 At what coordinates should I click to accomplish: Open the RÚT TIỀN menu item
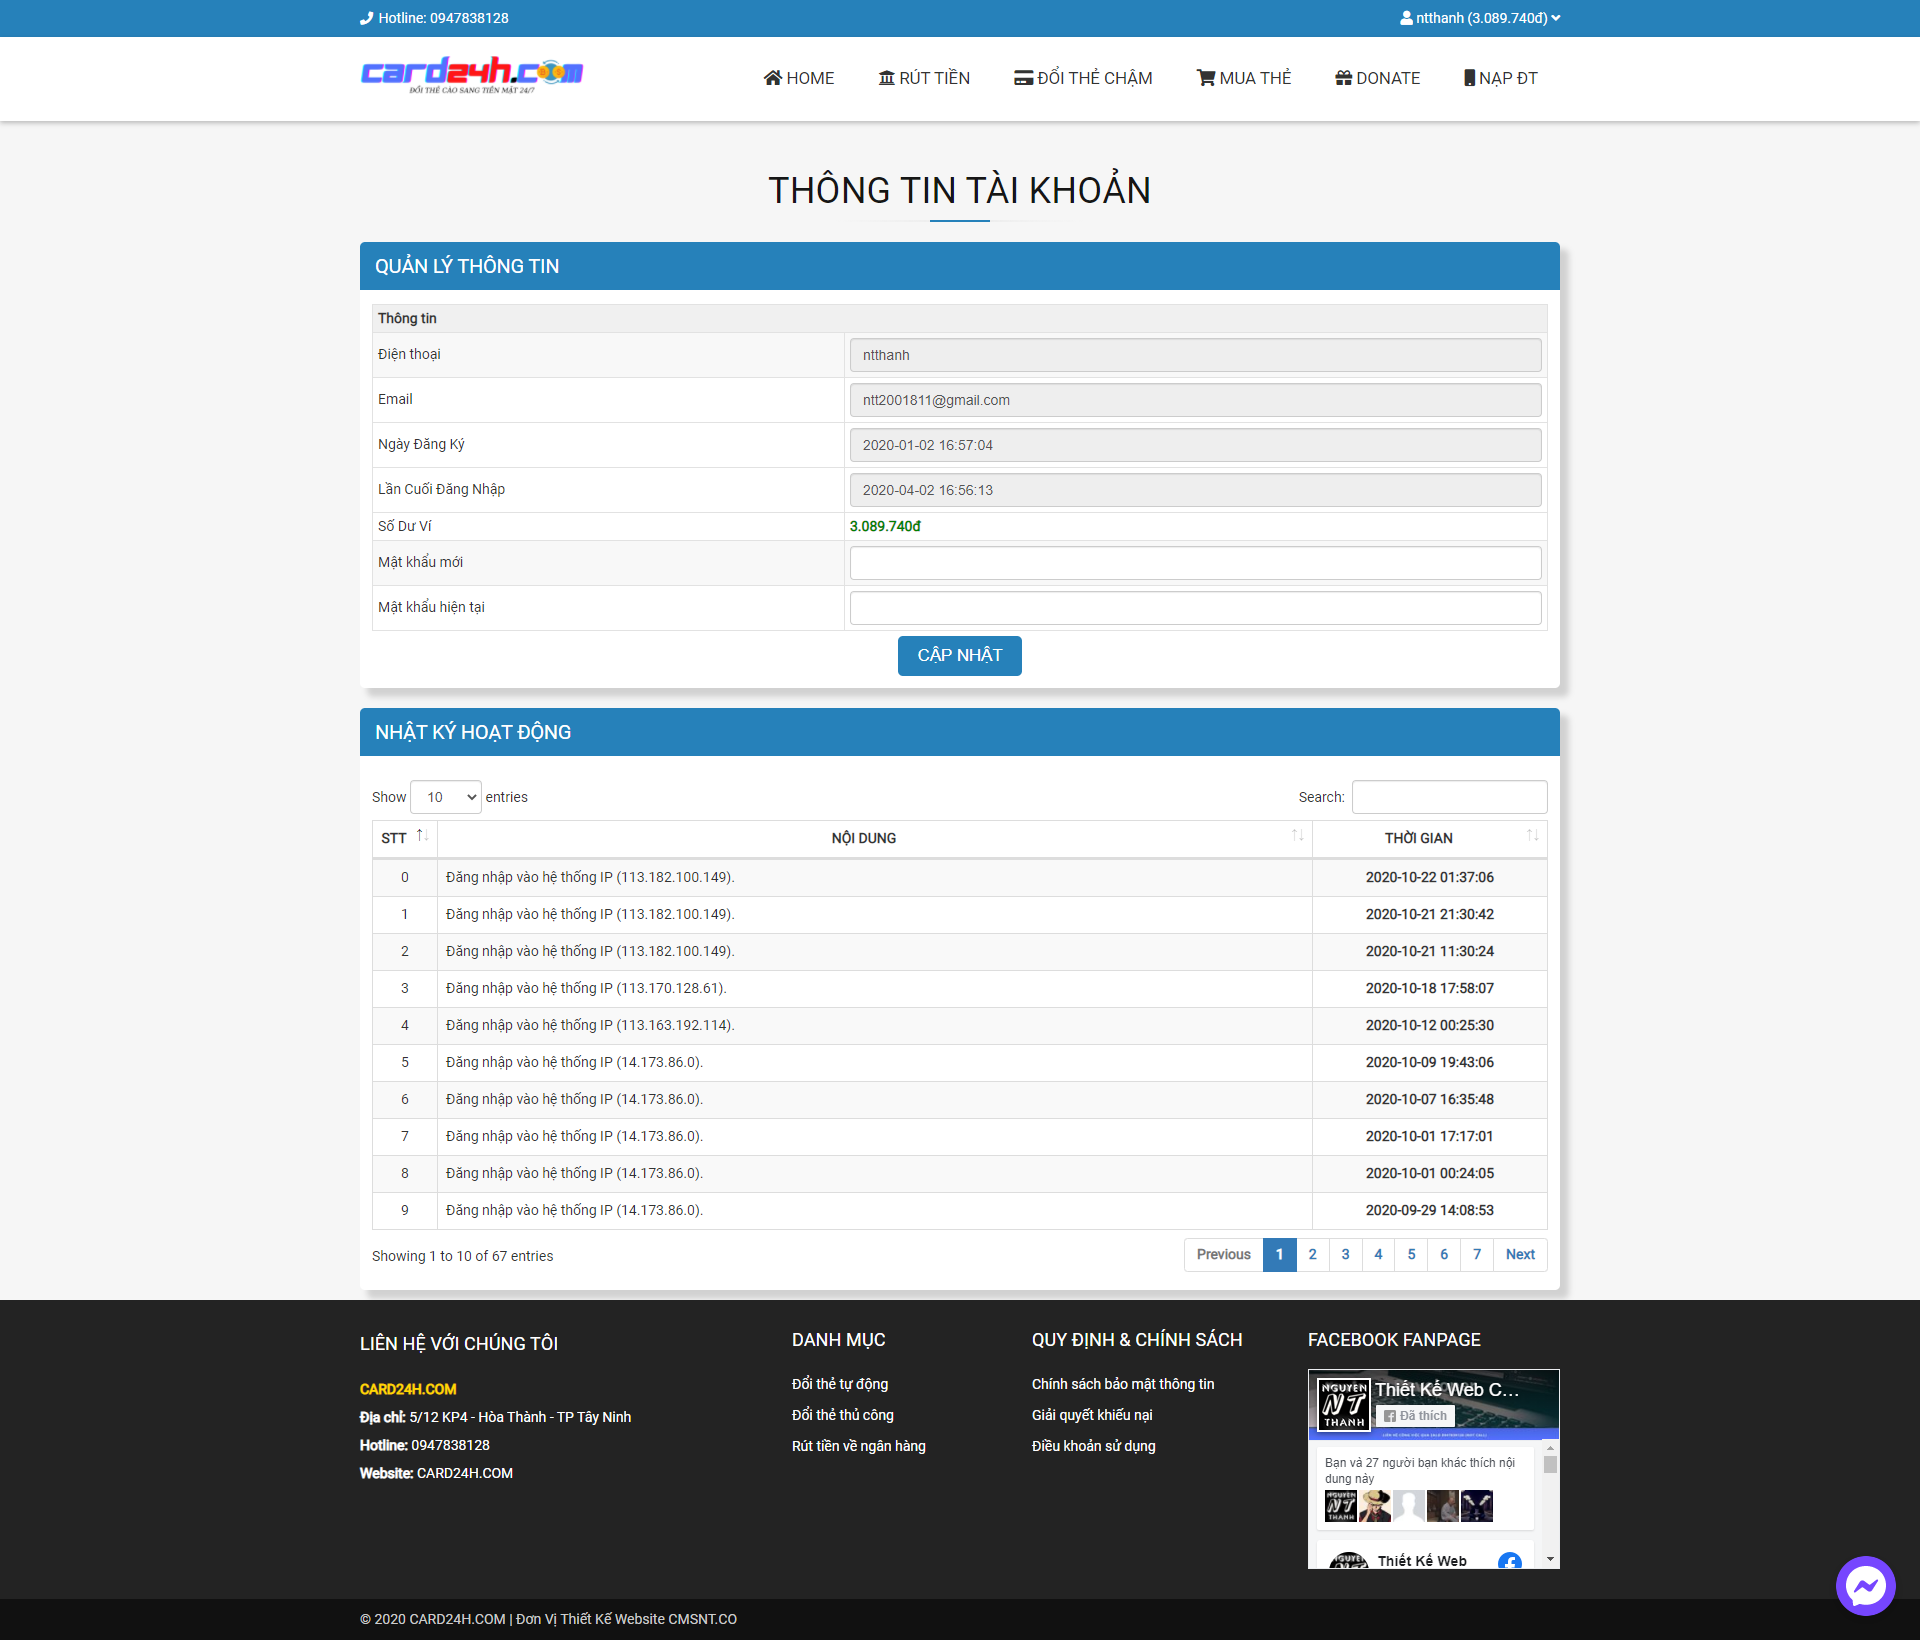(x=924, y=78)
